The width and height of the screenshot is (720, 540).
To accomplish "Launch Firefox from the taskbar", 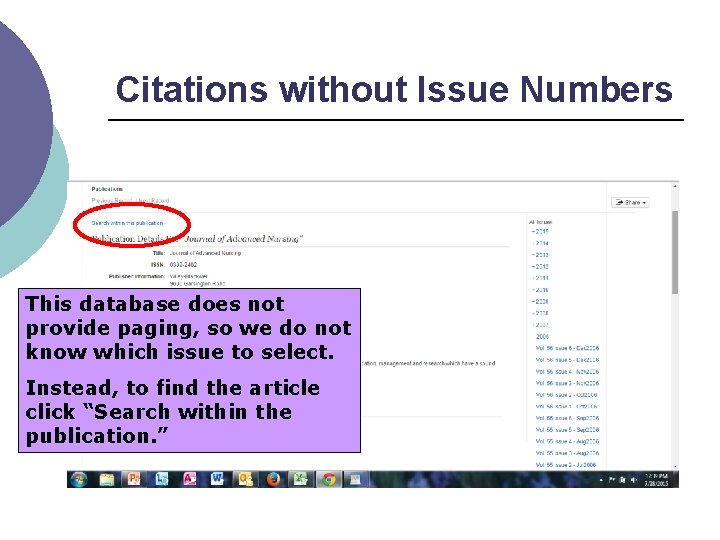I will 273,479.
